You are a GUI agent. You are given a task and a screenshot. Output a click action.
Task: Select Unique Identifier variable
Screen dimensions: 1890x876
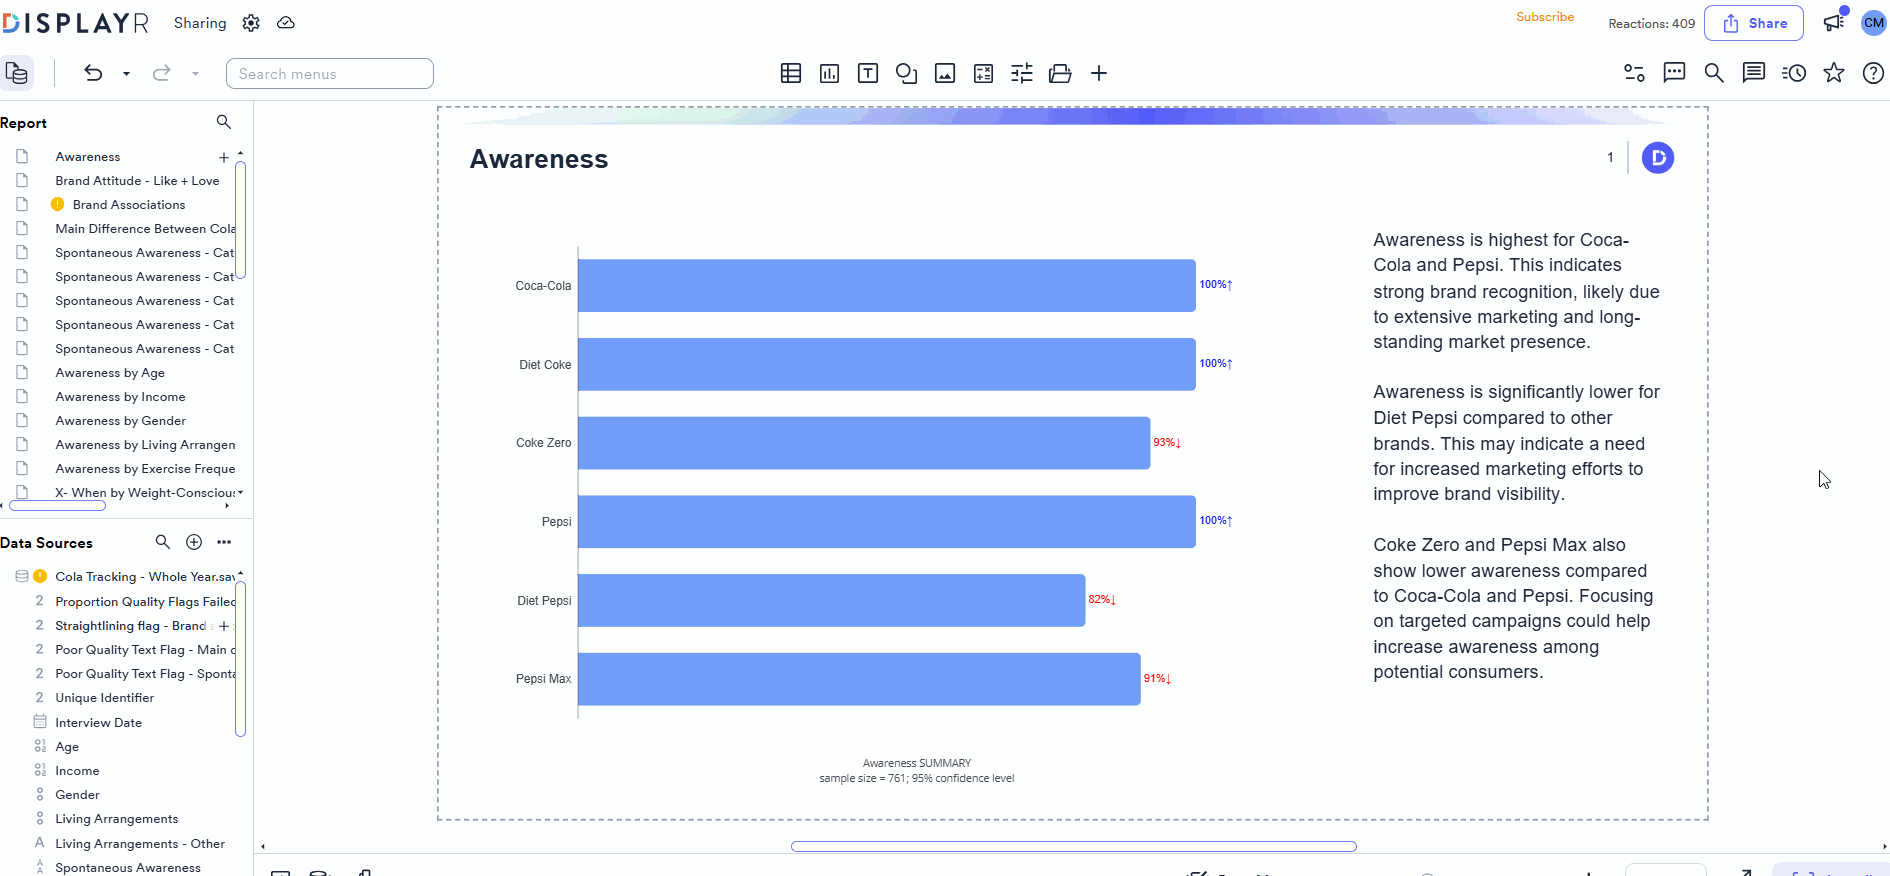point(104,698)
